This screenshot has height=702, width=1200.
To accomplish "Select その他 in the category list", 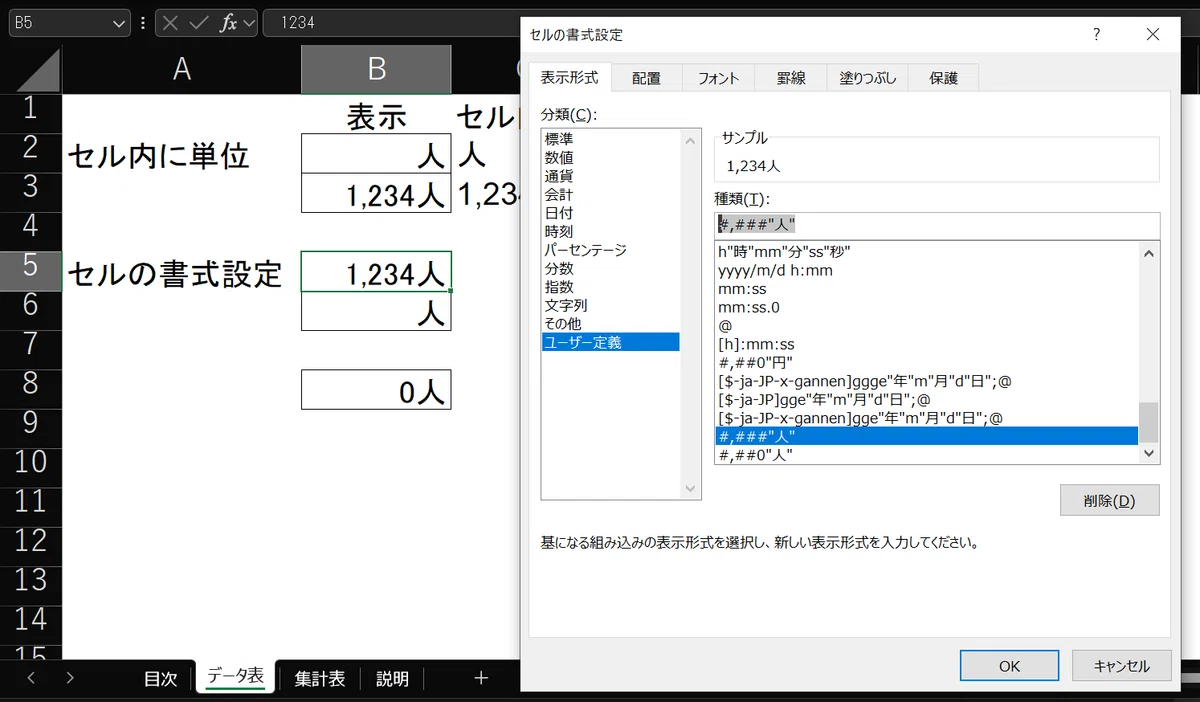I will [x=610, y=324].
